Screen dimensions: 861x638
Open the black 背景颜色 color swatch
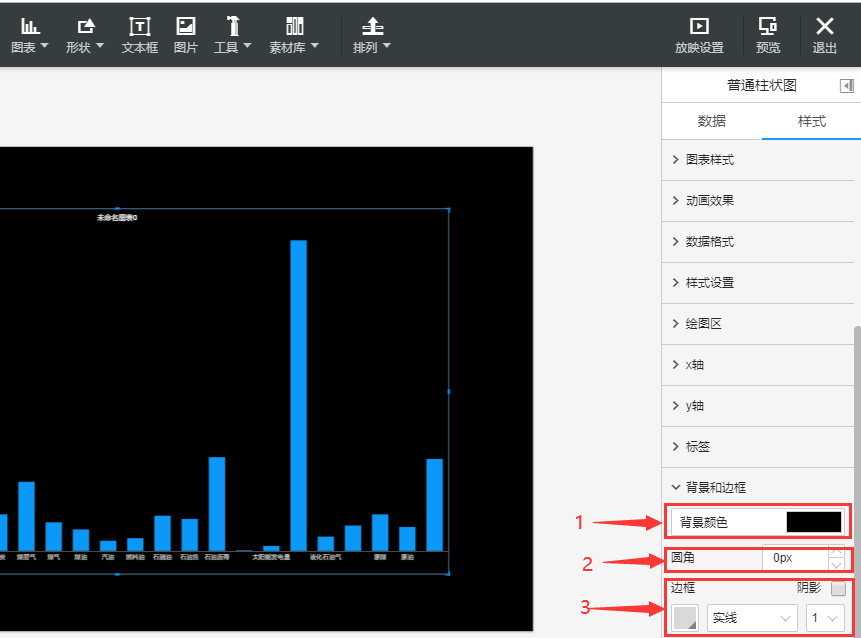[814, 522]
